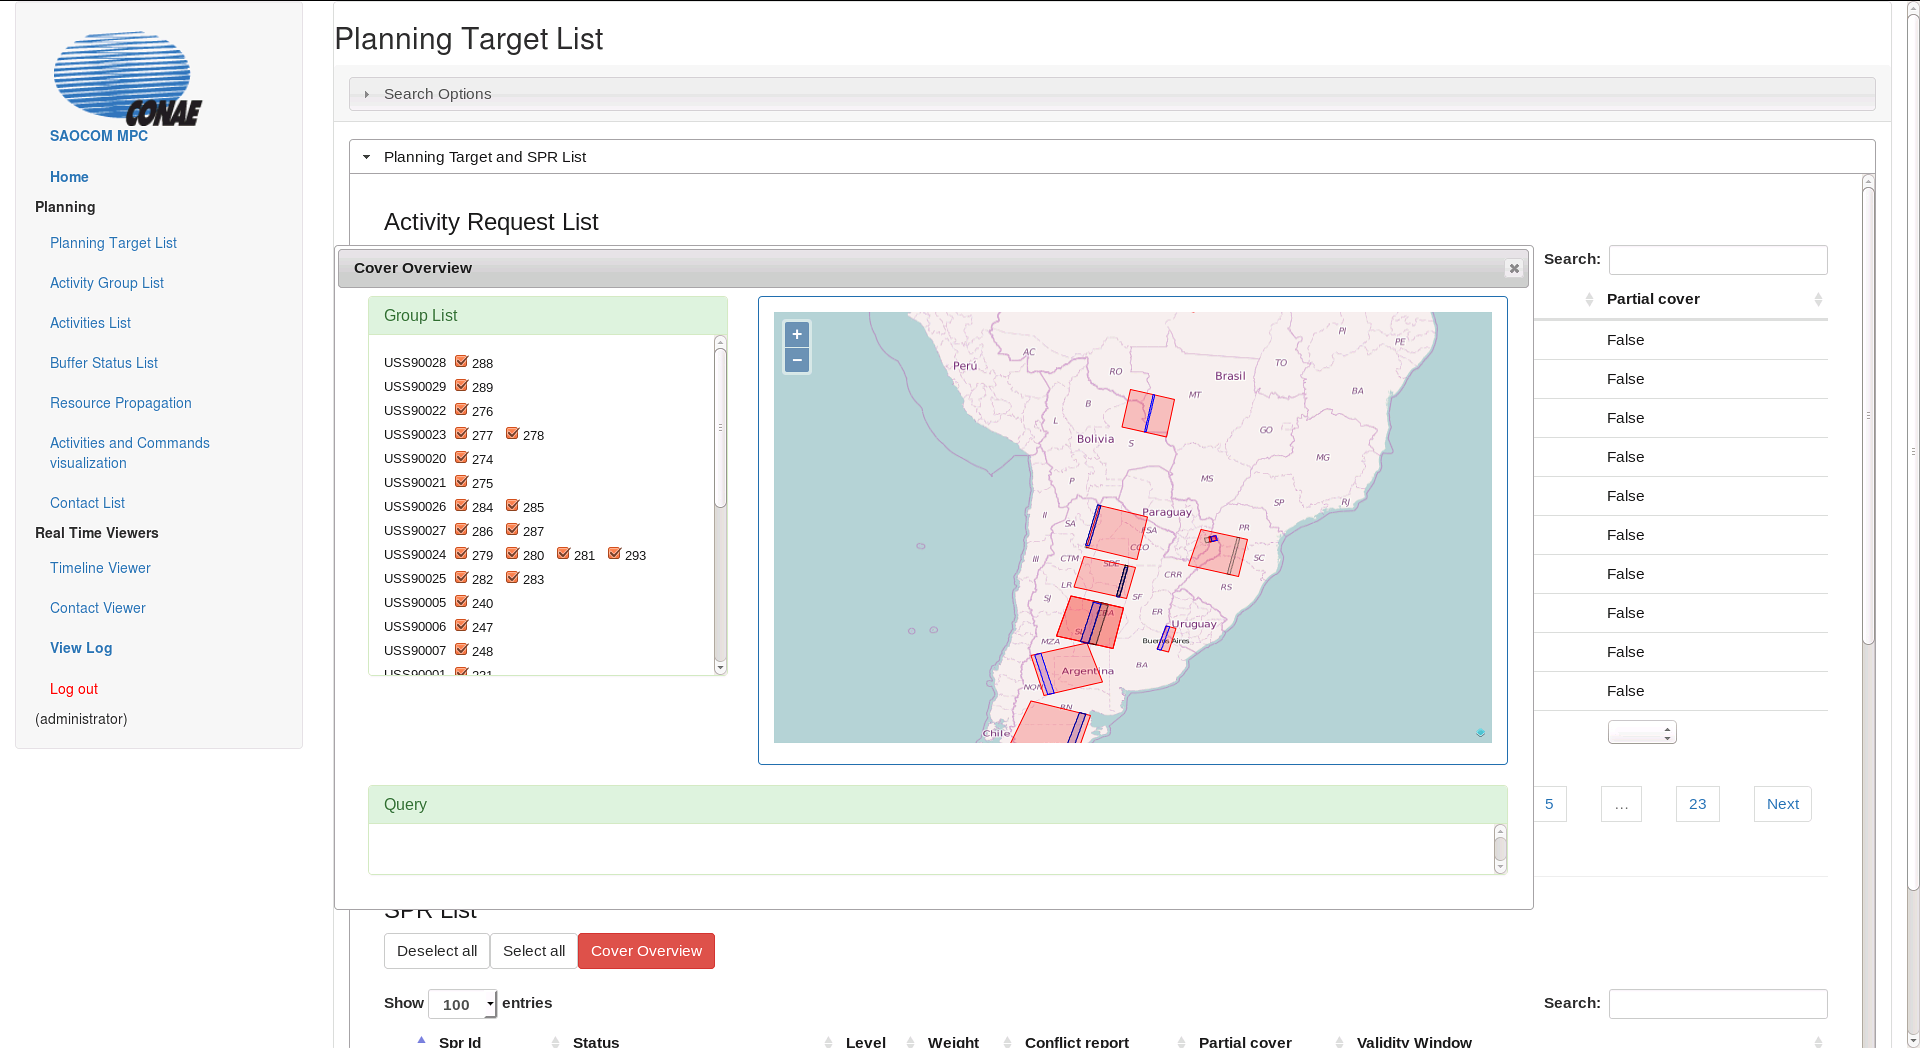Open Activity Group List page

click(x=107, y=283)
